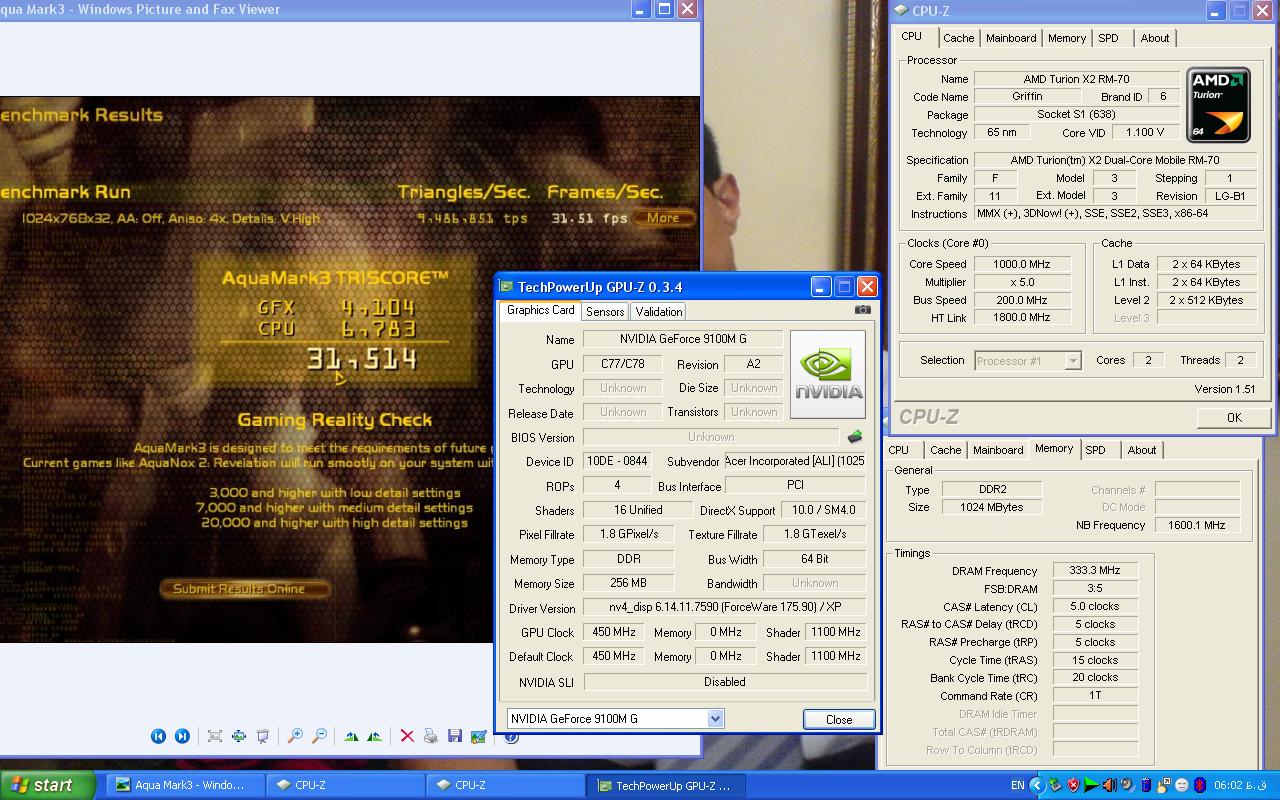Click the Device ID value 10DE - 0844

tap(617, 461)
